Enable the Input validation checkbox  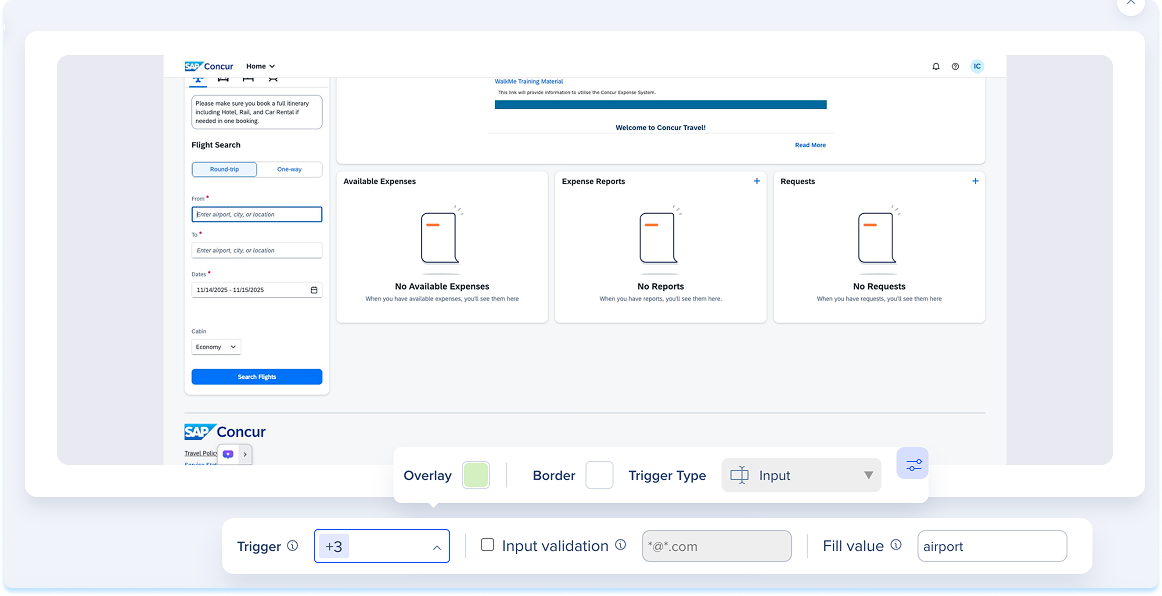tap(488, 545)
